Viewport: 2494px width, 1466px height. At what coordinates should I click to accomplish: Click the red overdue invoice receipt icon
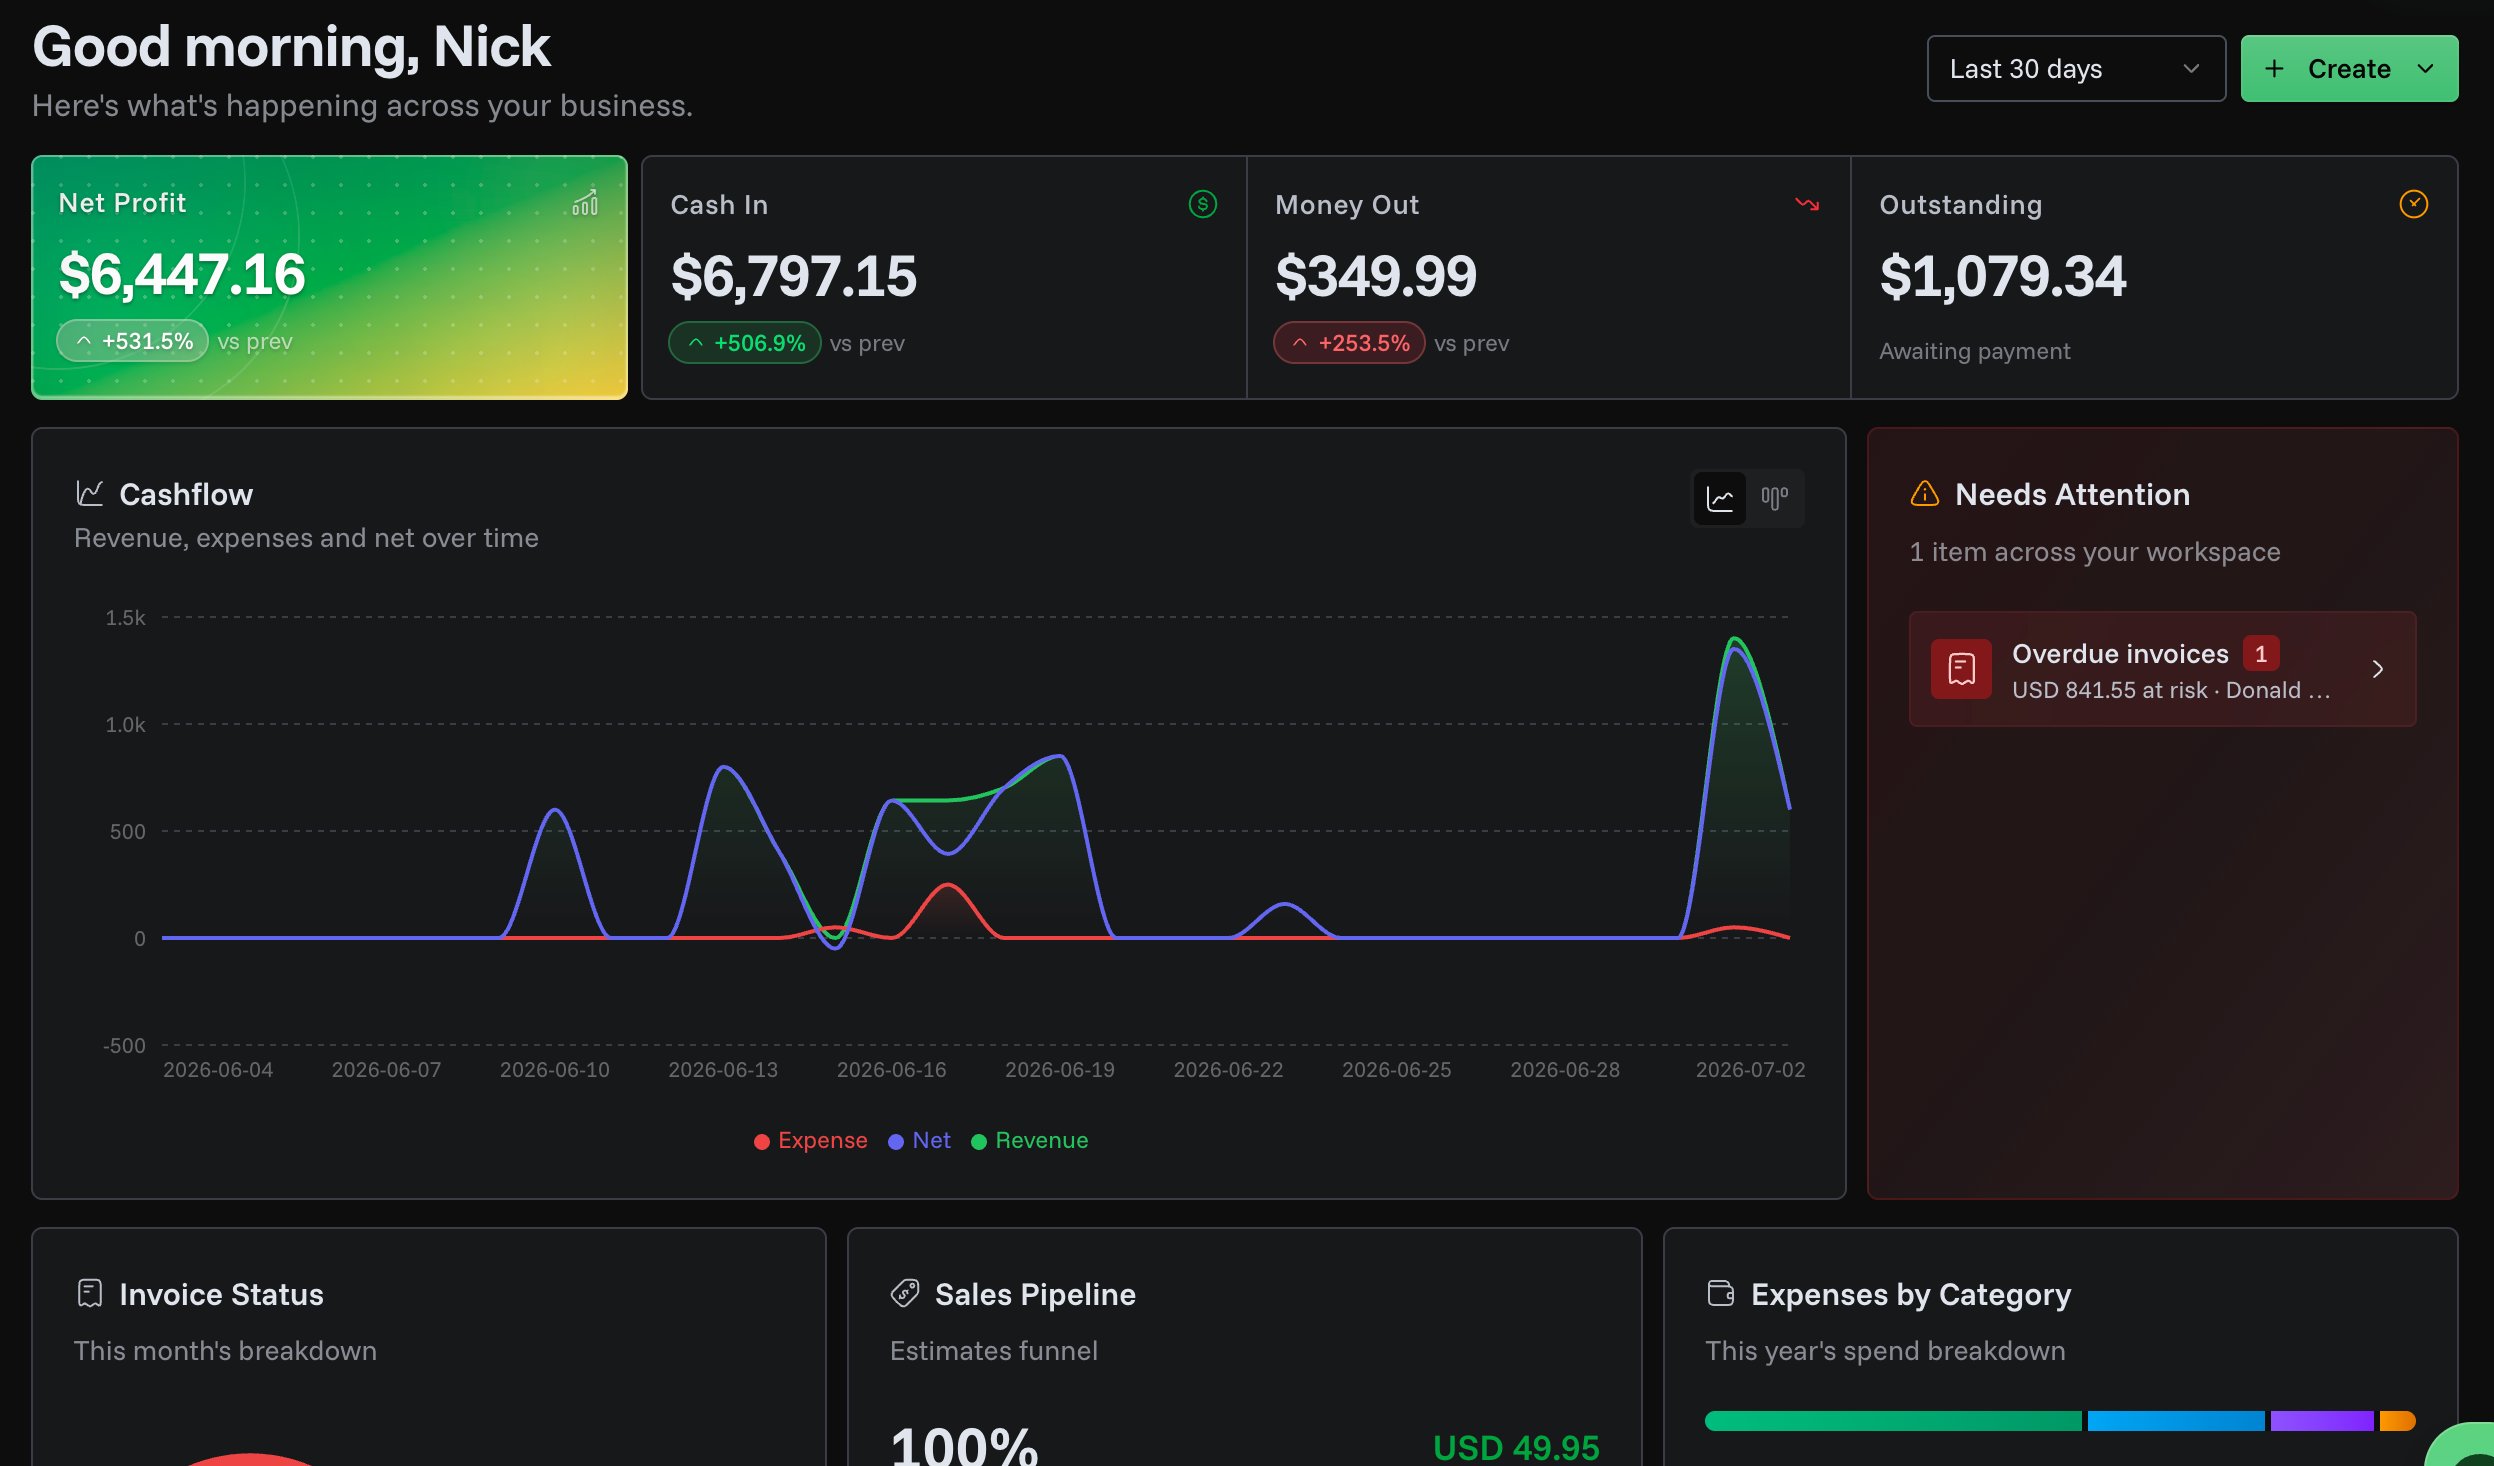coord(1961,669)
